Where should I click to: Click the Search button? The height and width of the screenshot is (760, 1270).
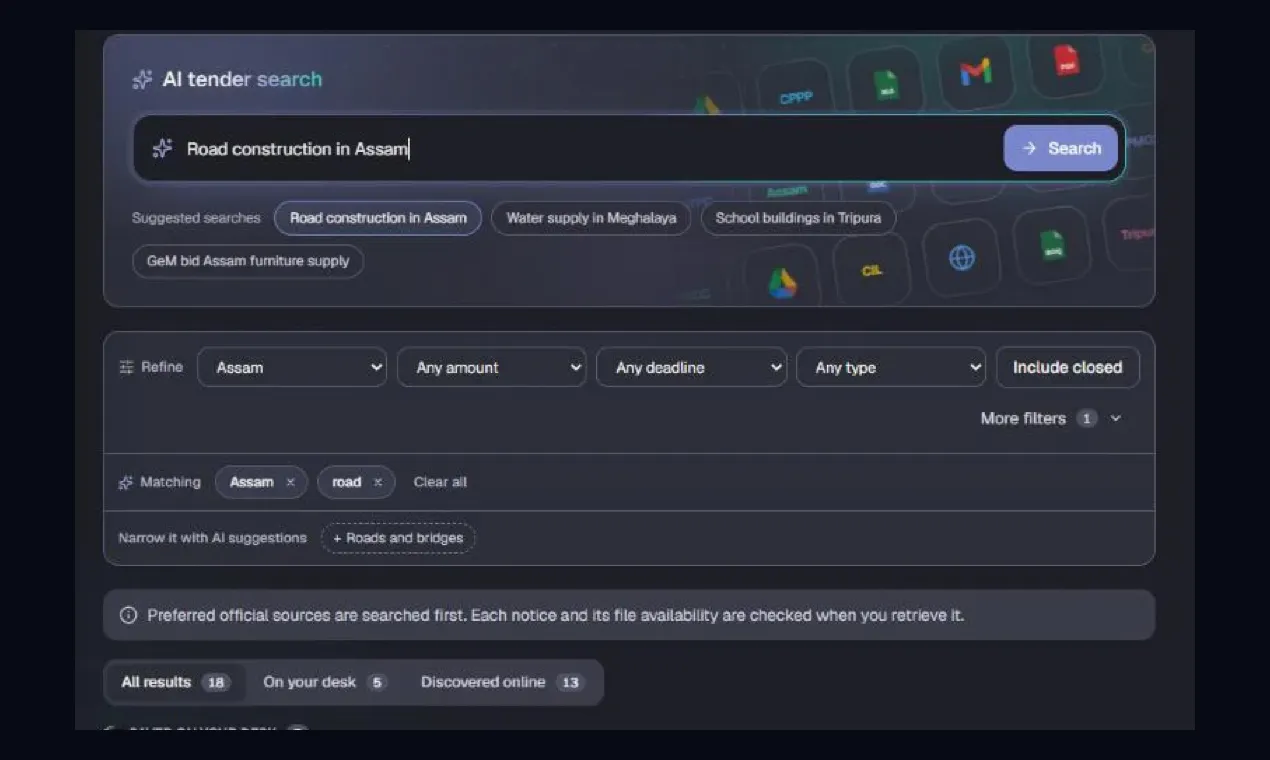point(1060,148)
